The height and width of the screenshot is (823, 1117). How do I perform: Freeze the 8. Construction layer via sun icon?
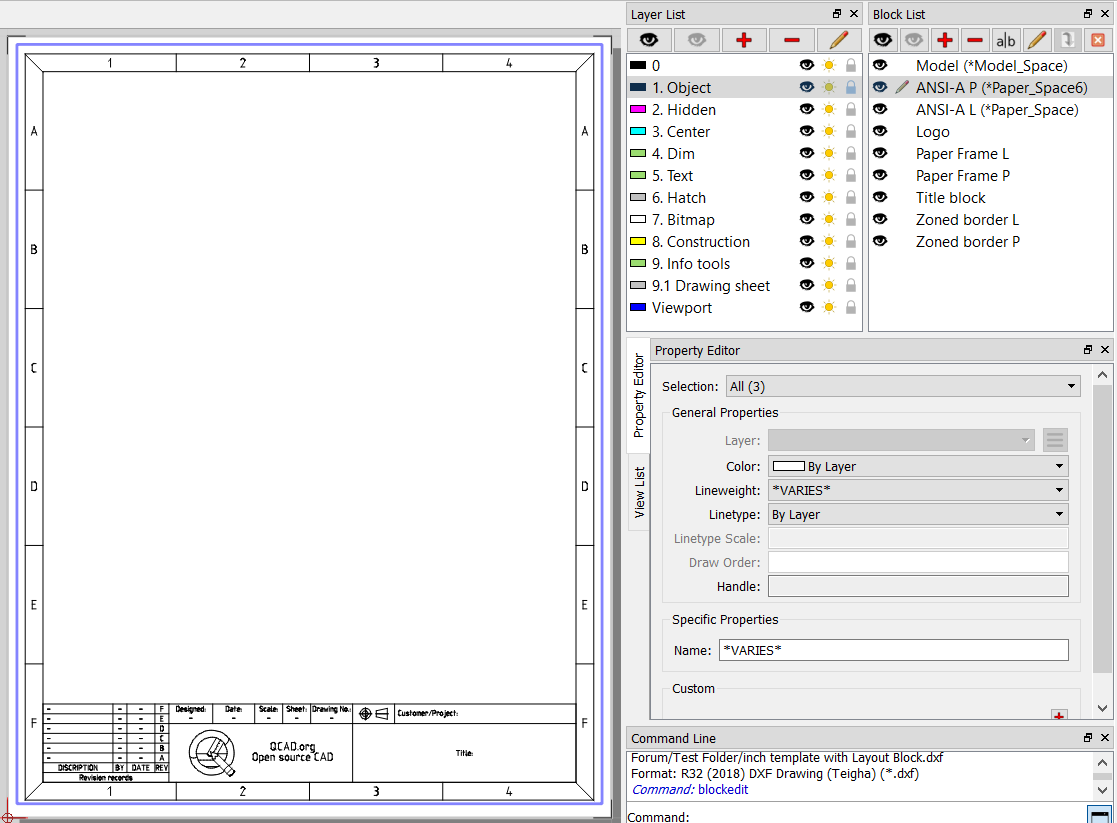click(829, 242)
